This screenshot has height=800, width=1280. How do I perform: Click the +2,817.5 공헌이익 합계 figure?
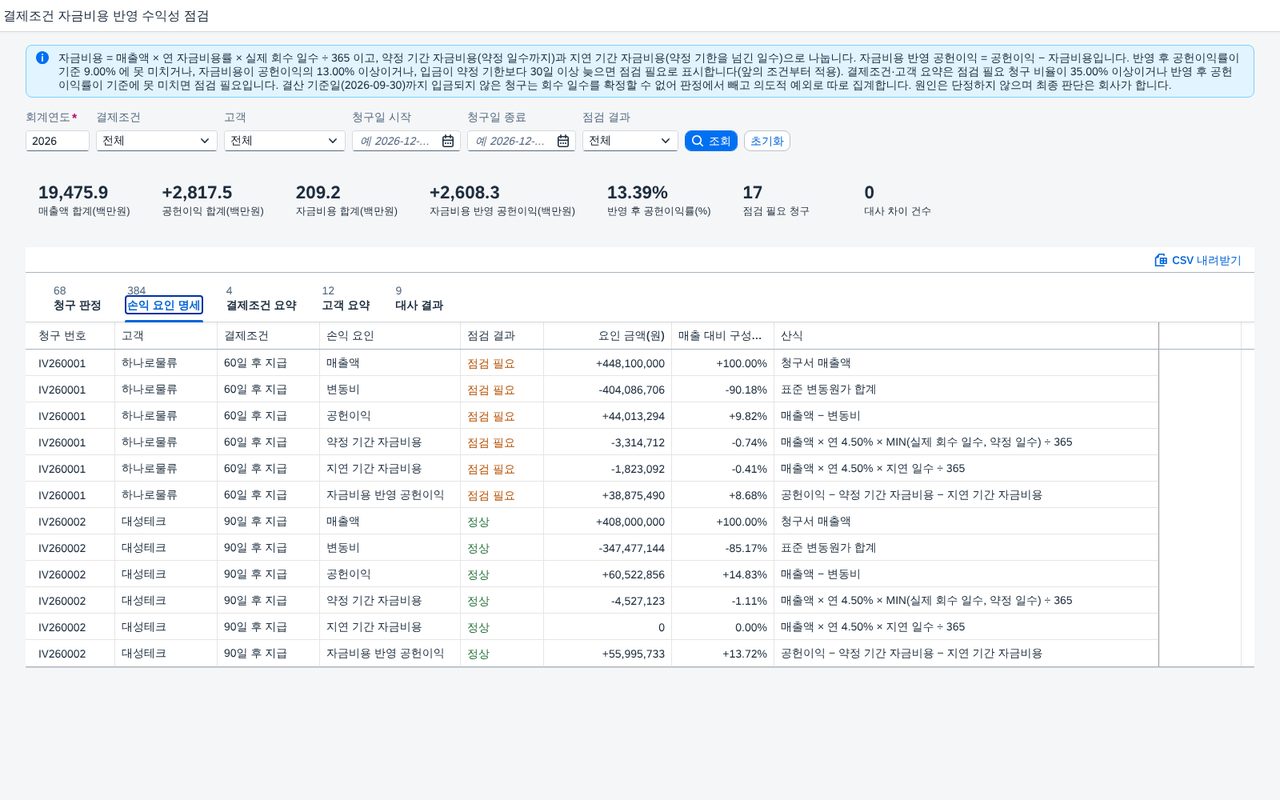click(197, 193)
